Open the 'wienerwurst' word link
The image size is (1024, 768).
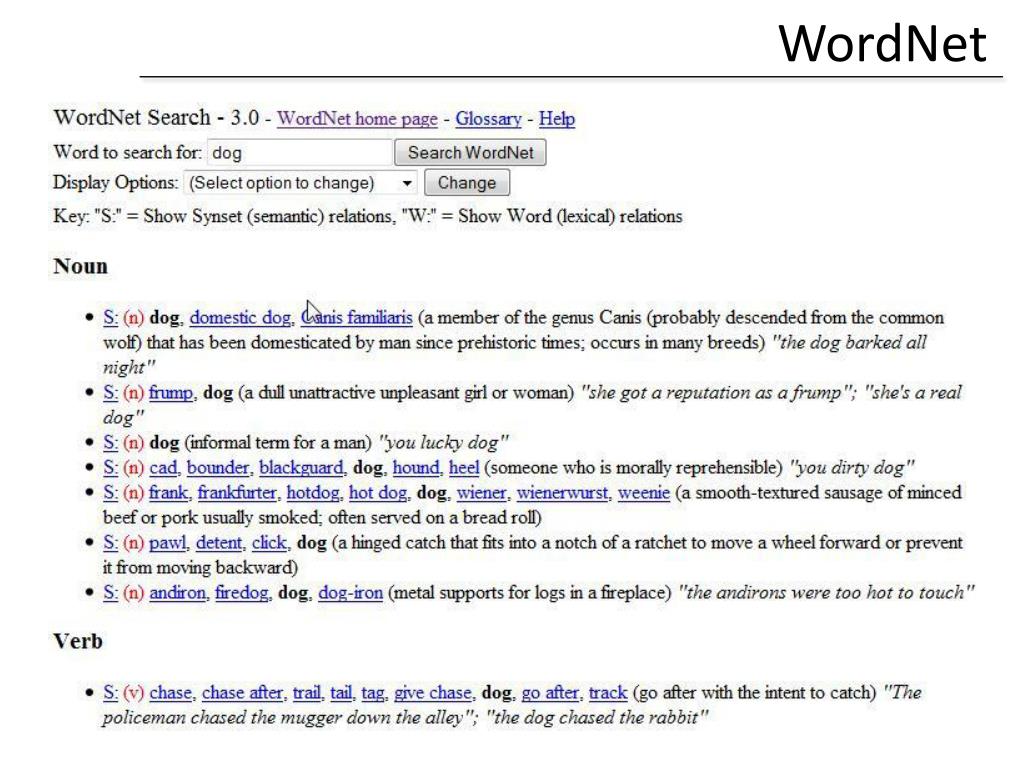coord(562,493)
